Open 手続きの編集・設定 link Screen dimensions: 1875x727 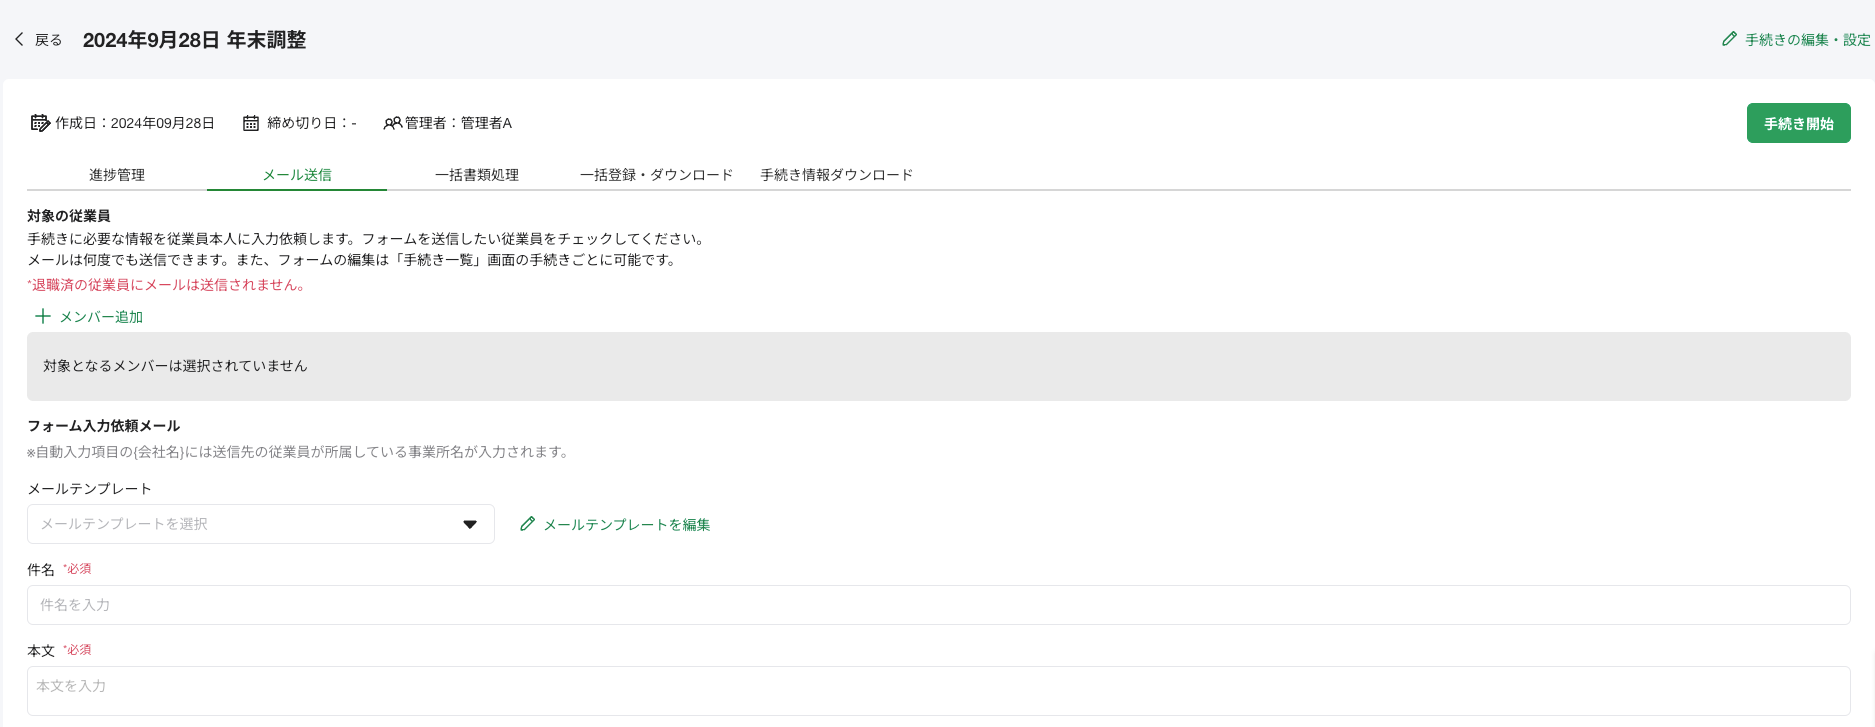click(x=1807, y=40)
